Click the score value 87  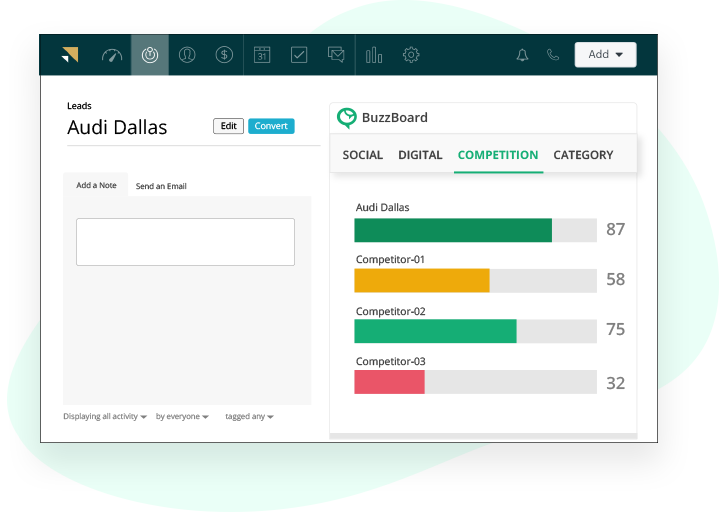pos(615,229)
